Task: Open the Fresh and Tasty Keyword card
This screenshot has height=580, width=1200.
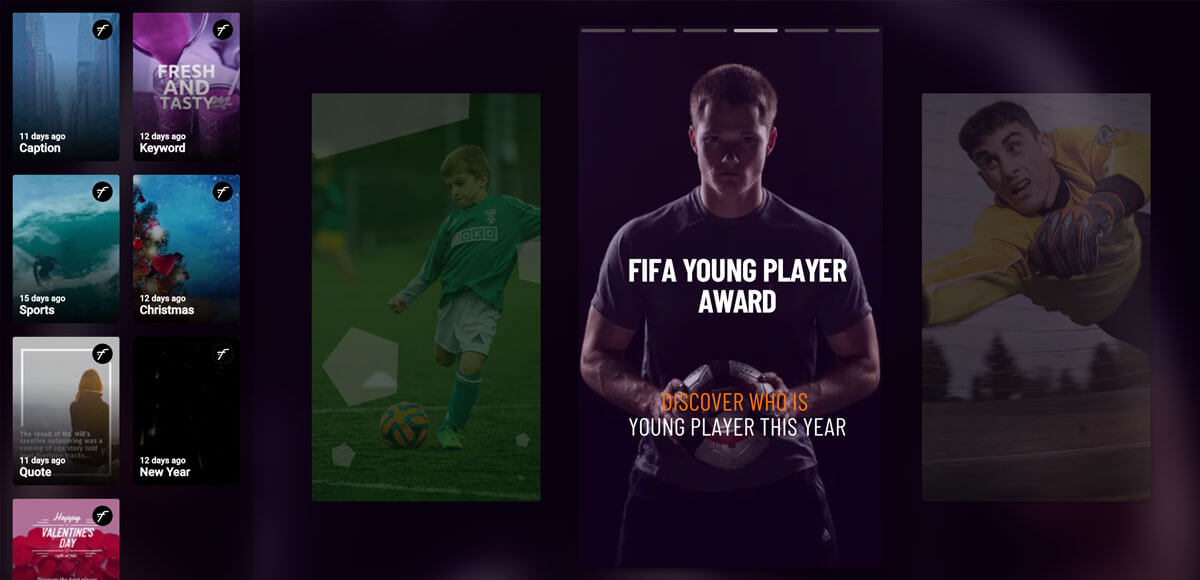Action: pyautogui.click(x=186, y=87)
